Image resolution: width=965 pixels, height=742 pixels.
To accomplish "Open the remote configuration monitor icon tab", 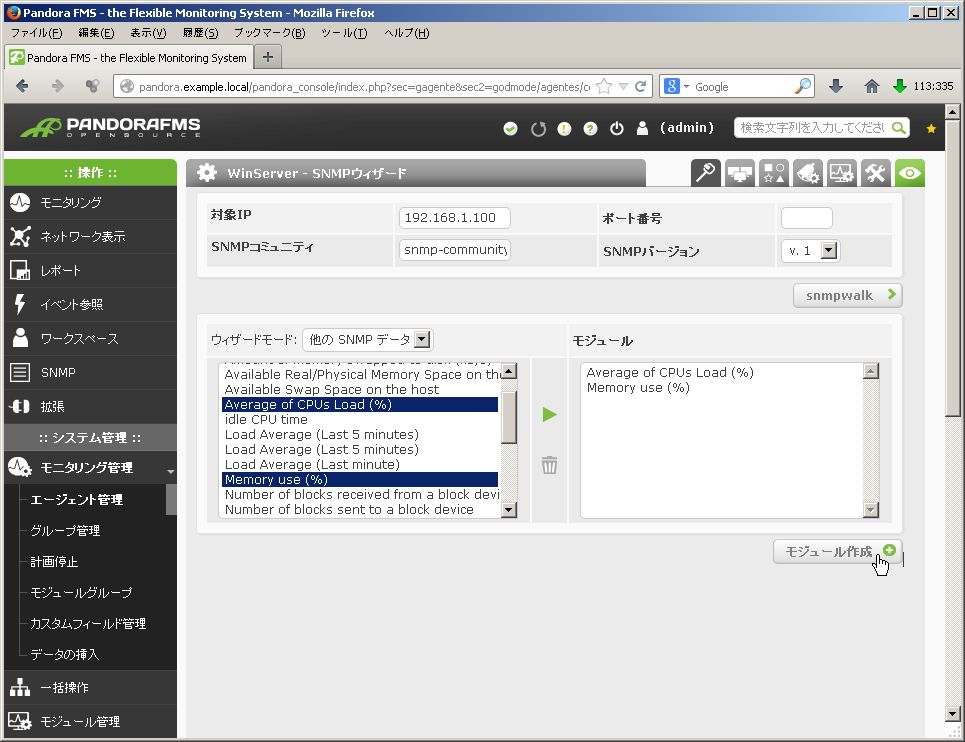I will click(x=739, y=173).
